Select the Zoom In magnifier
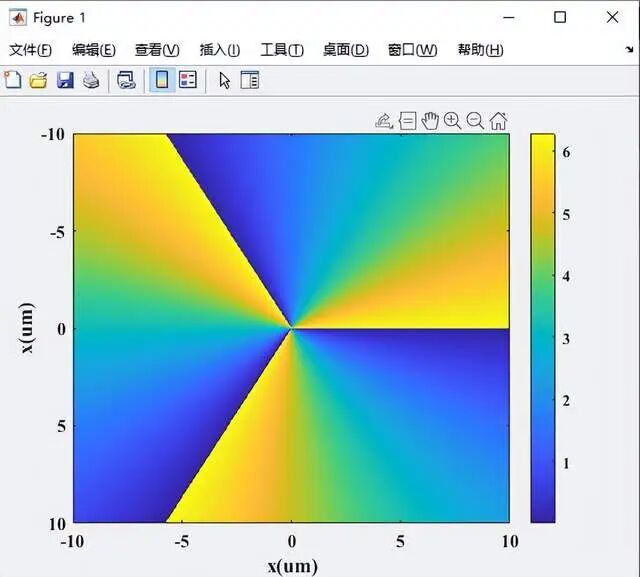Image resolution: width=640 pixels, height=577 pixels. 453,121
